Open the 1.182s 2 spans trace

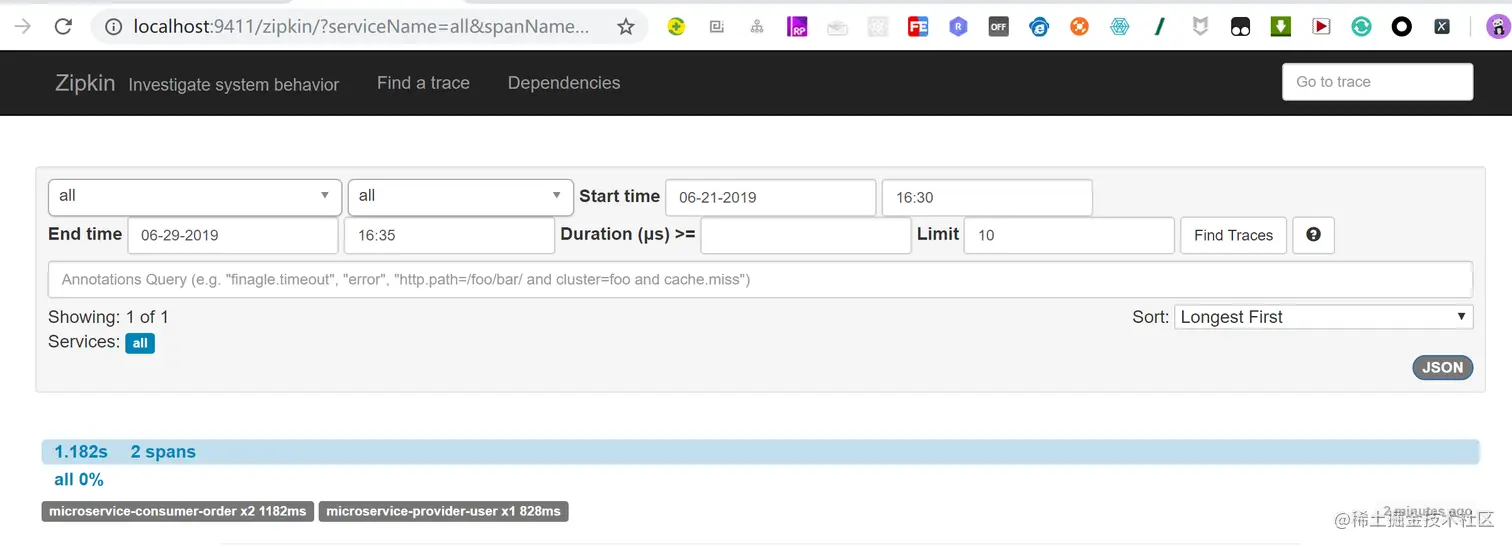(x=760, y=452)
